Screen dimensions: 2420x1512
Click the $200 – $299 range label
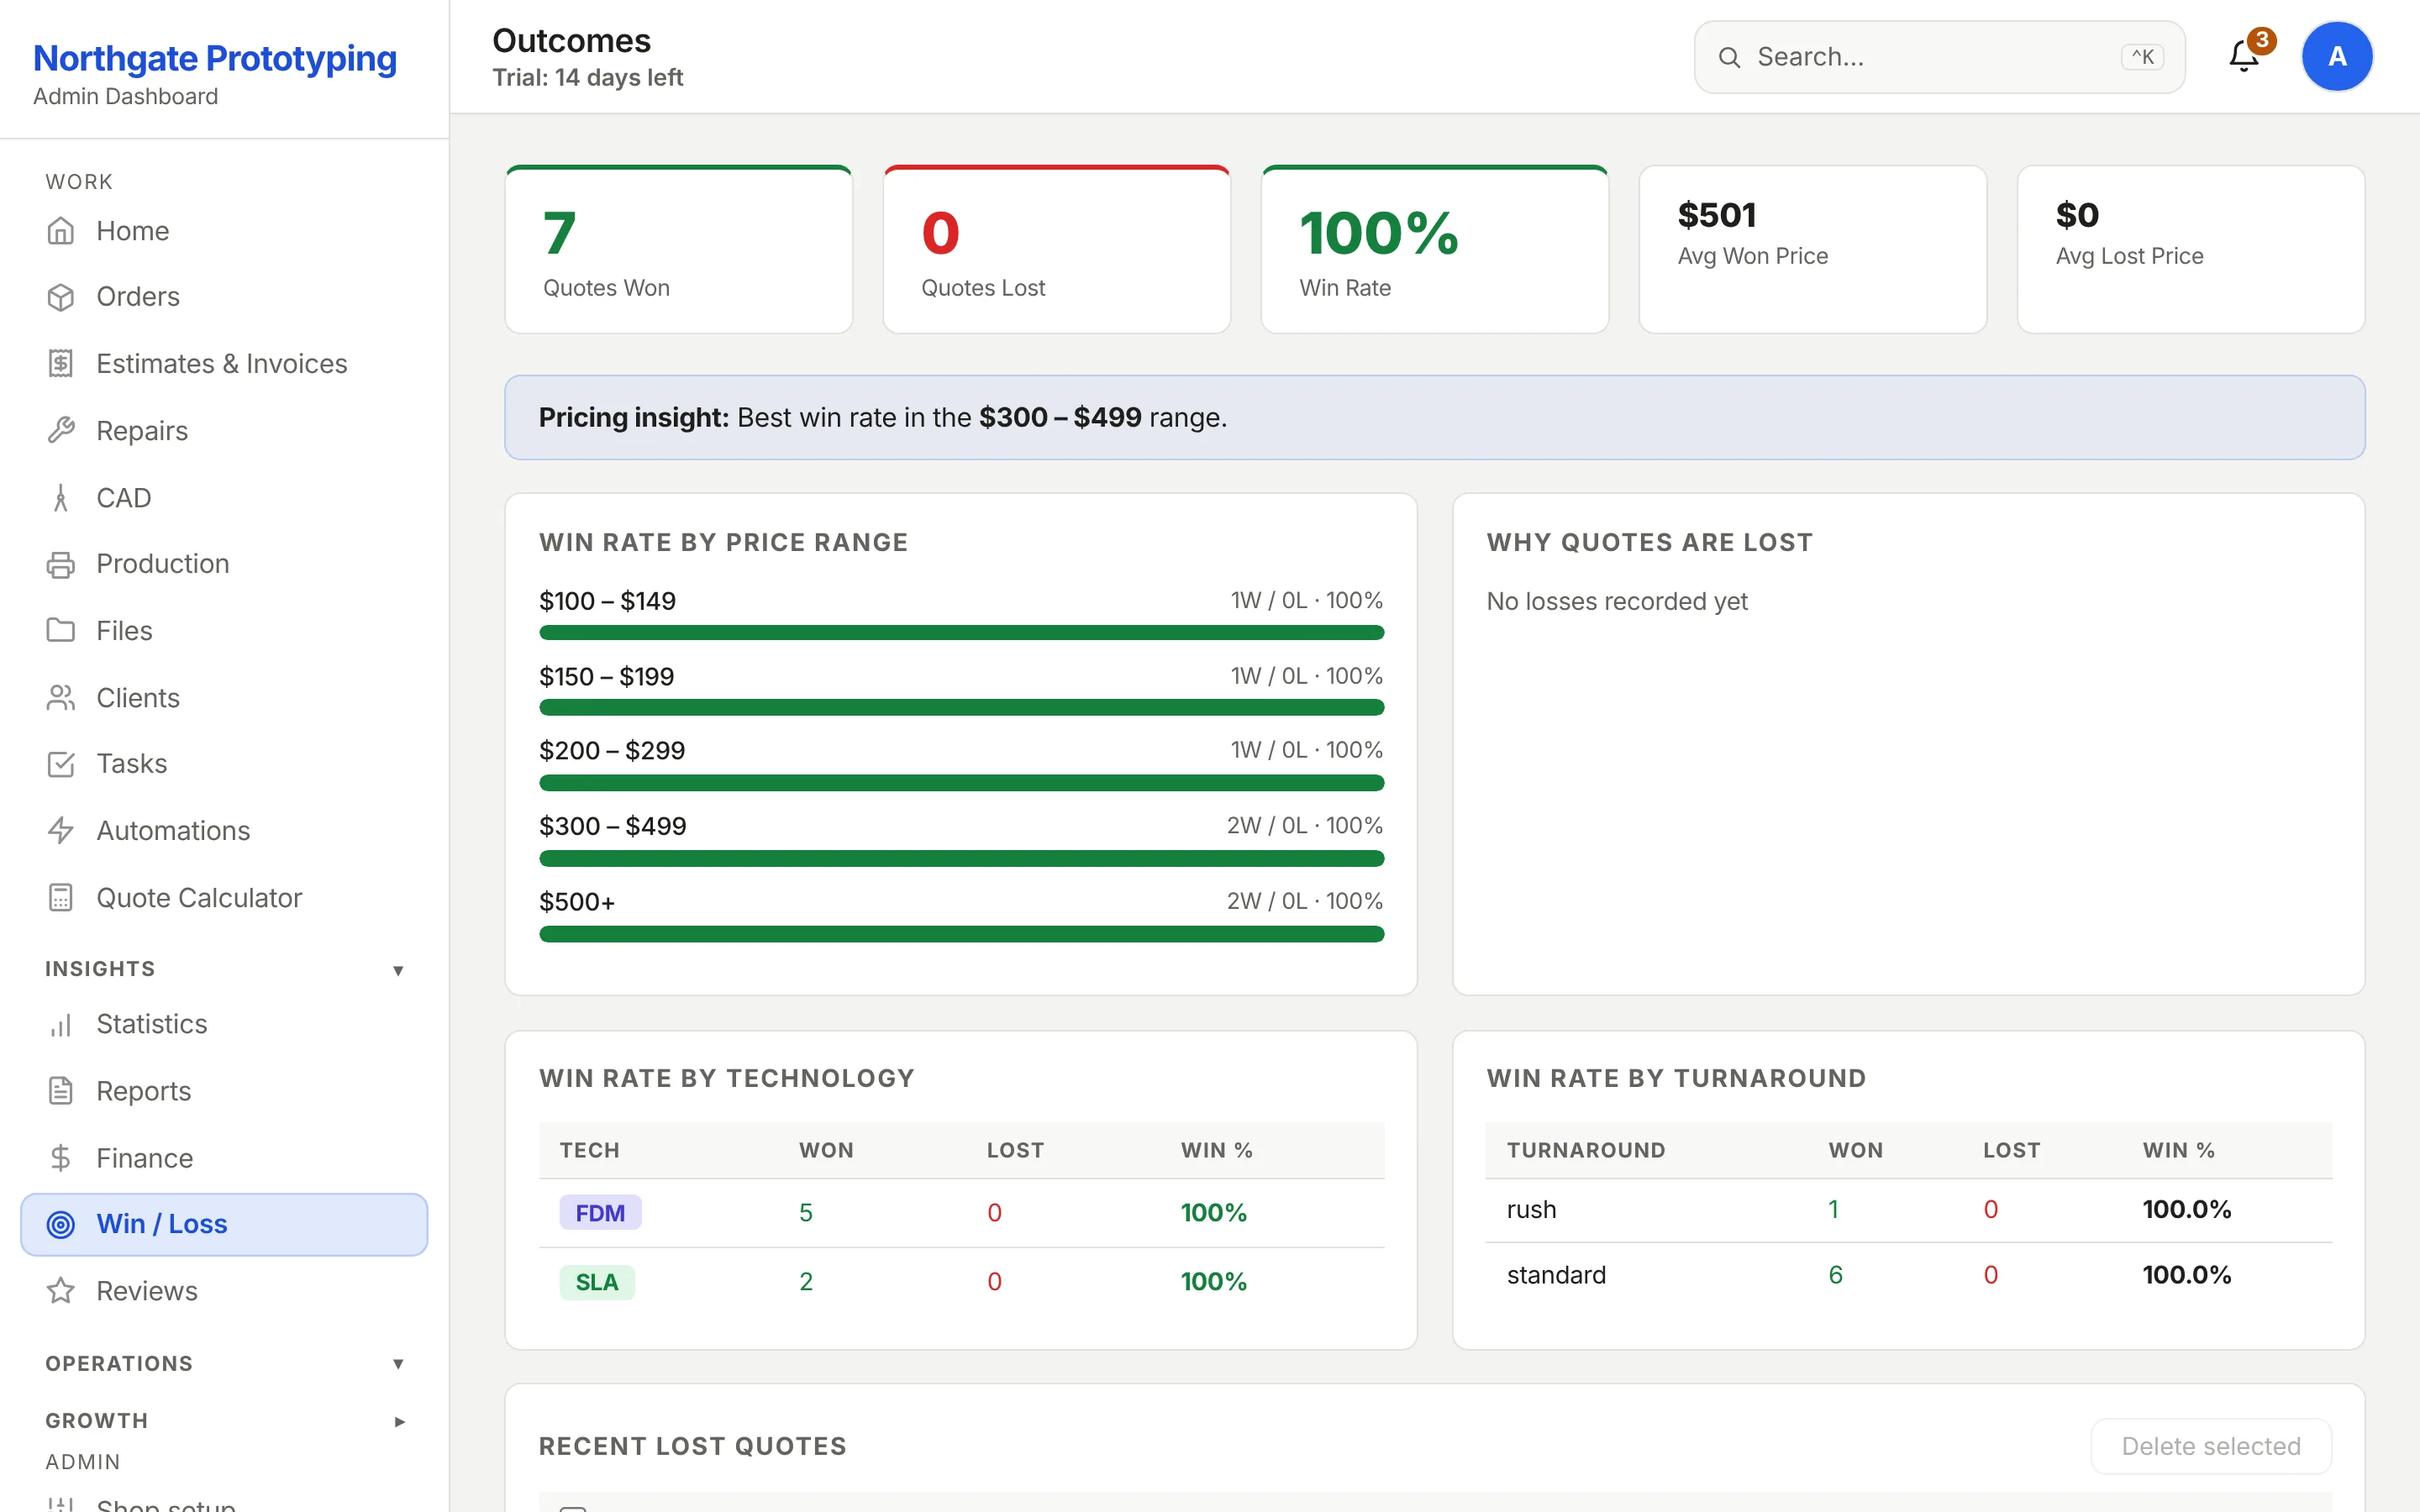pos(612,751)
